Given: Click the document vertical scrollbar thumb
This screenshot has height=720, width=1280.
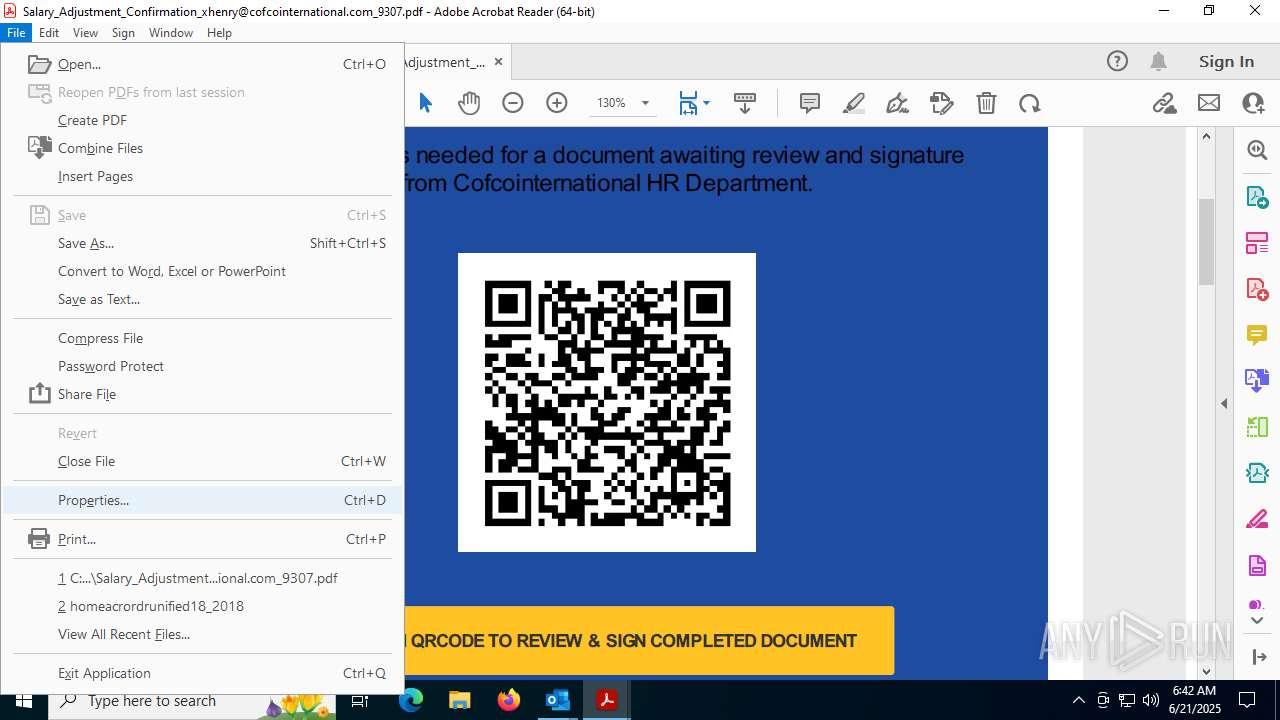Looking at the screenshot, I should pyautogui.click(x=1206, y=241).
